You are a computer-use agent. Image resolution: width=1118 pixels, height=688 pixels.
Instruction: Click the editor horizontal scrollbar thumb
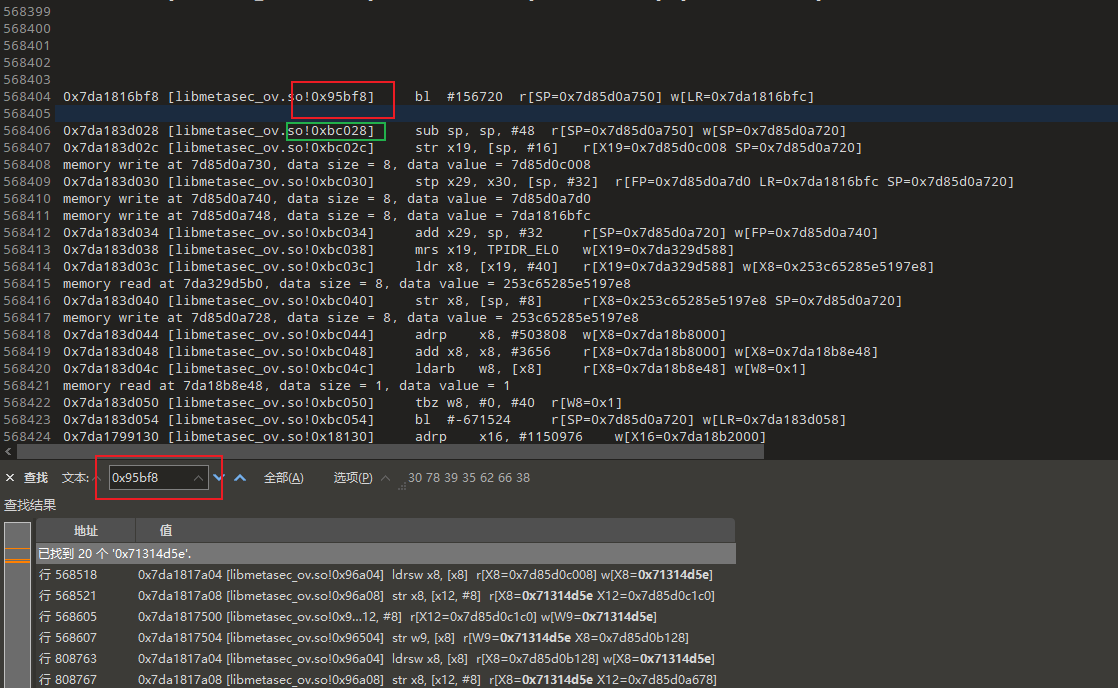coord(390,452)
